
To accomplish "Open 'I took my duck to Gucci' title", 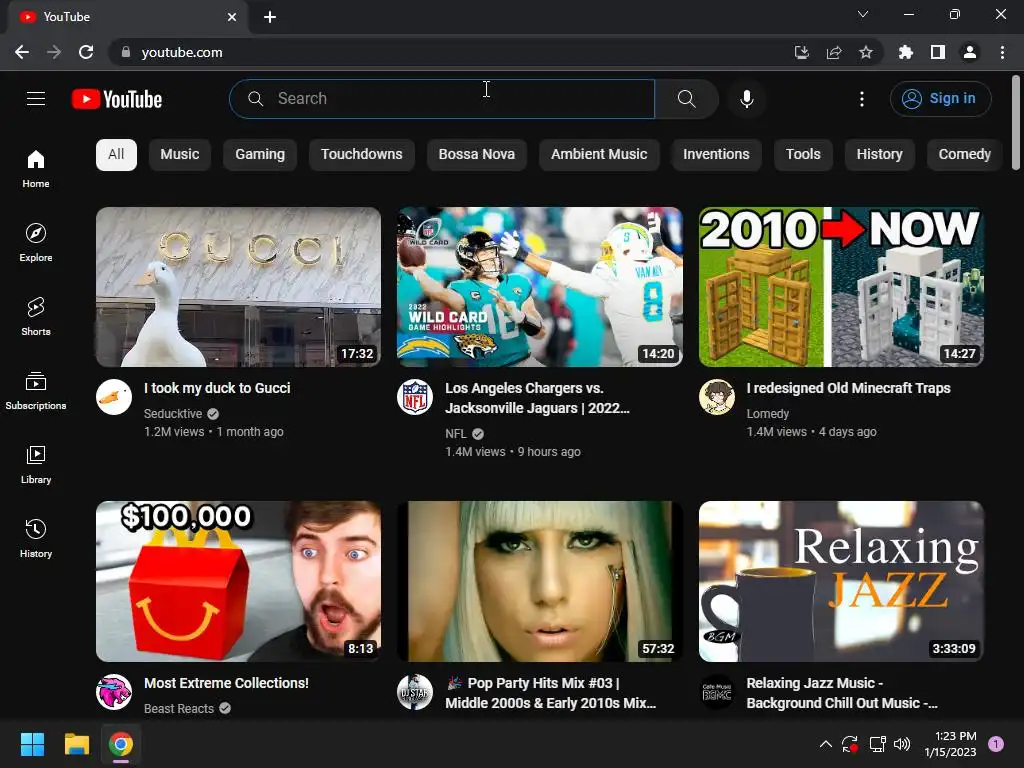I will (x=217, y=388).
